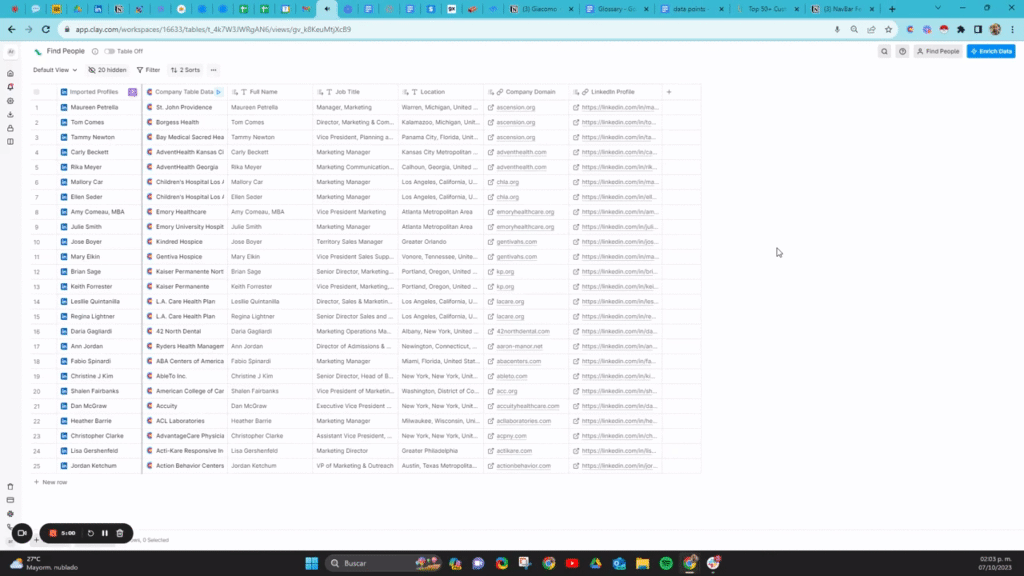Expand the Default View dropdown
This screenshot has width=1024, height=576.
click(55, 70)
